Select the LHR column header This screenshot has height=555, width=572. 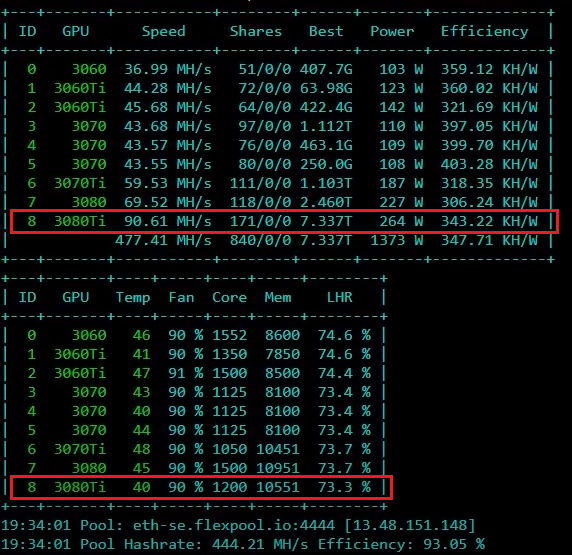point(339,297)
